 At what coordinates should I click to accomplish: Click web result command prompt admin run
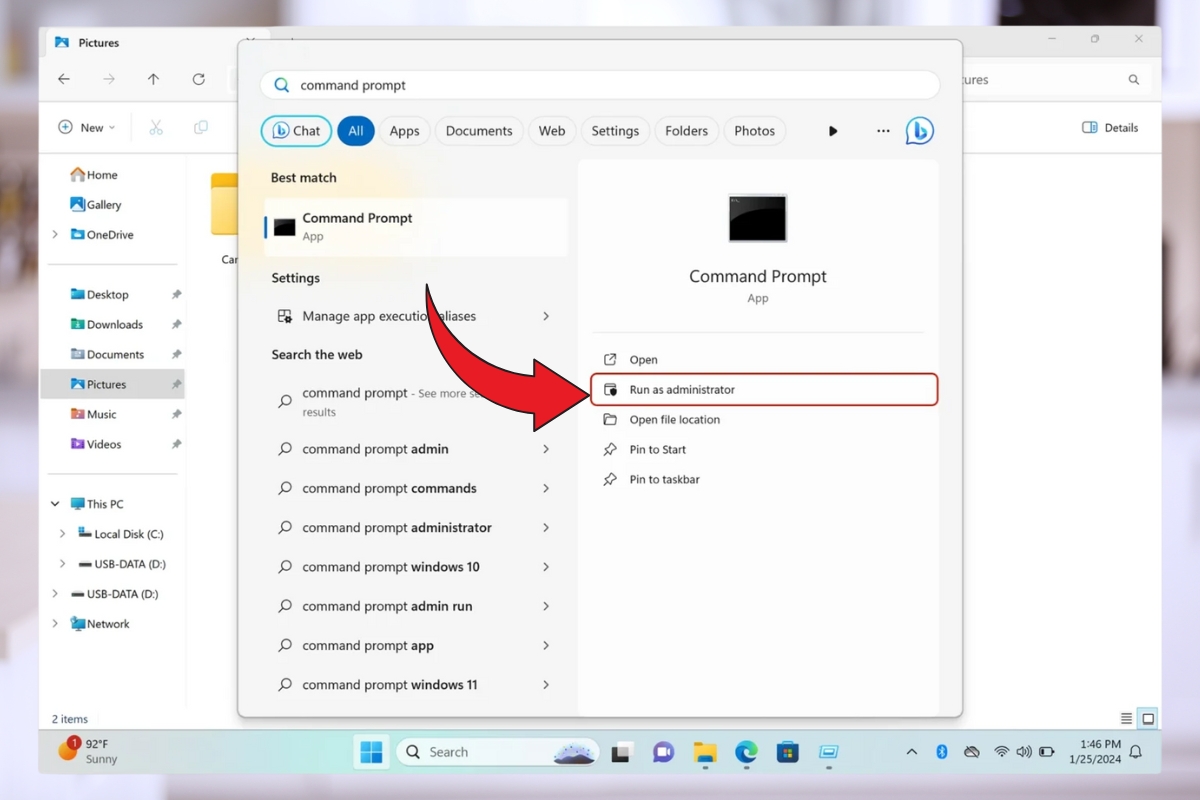387,606
